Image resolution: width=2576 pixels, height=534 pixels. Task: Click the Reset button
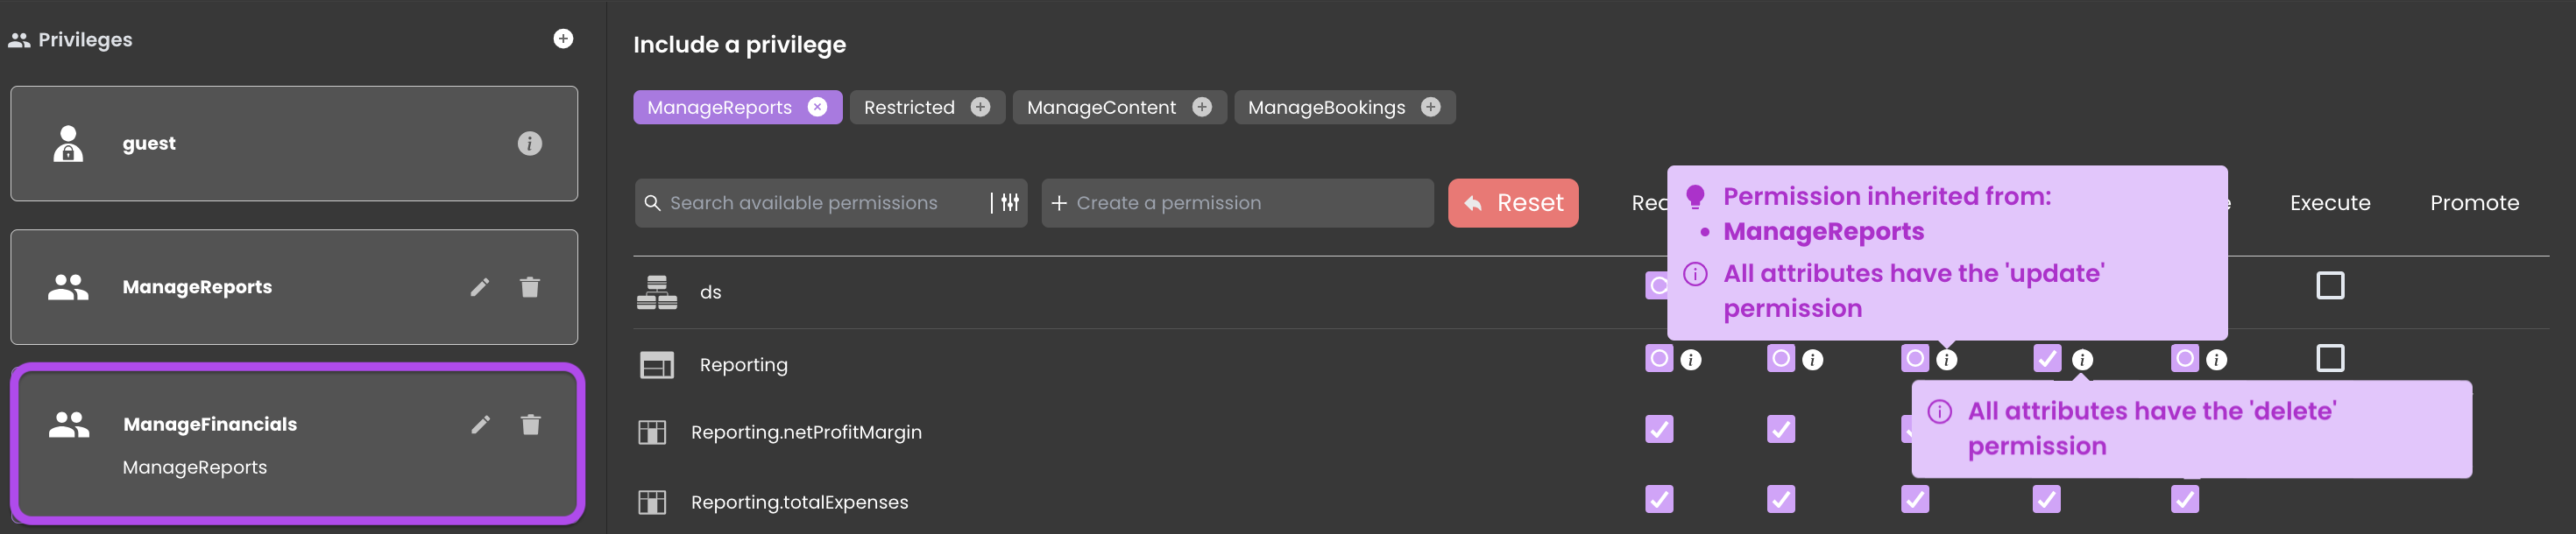(x=1513, y=203)
